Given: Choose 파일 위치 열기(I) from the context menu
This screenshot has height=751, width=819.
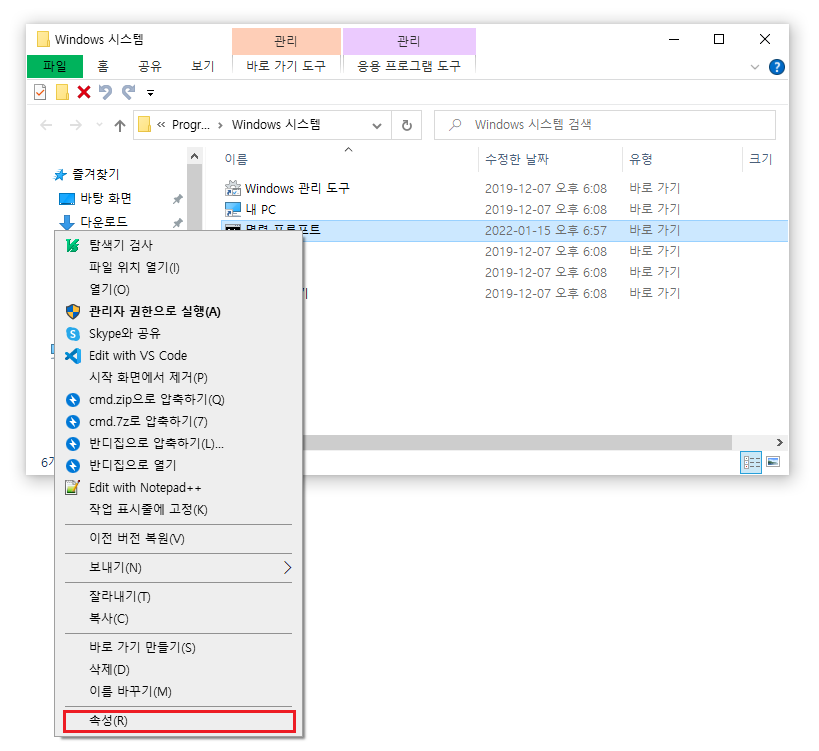Looking at the screenshot, I should pos(179,267).
